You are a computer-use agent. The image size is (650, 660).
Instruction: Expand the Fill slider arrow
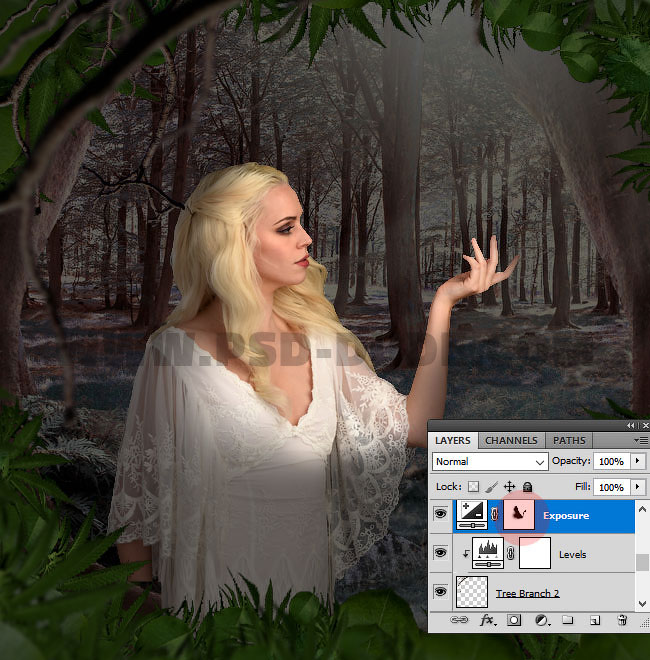click(638, 487)
